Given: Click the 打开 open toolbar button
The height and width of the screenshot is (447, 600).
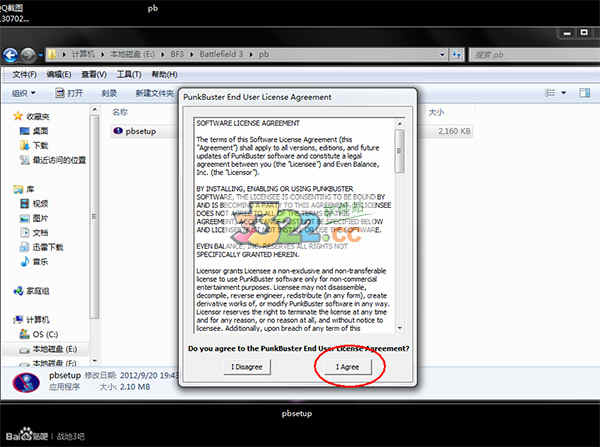Looking at the screenshot, I should [69, 93].
